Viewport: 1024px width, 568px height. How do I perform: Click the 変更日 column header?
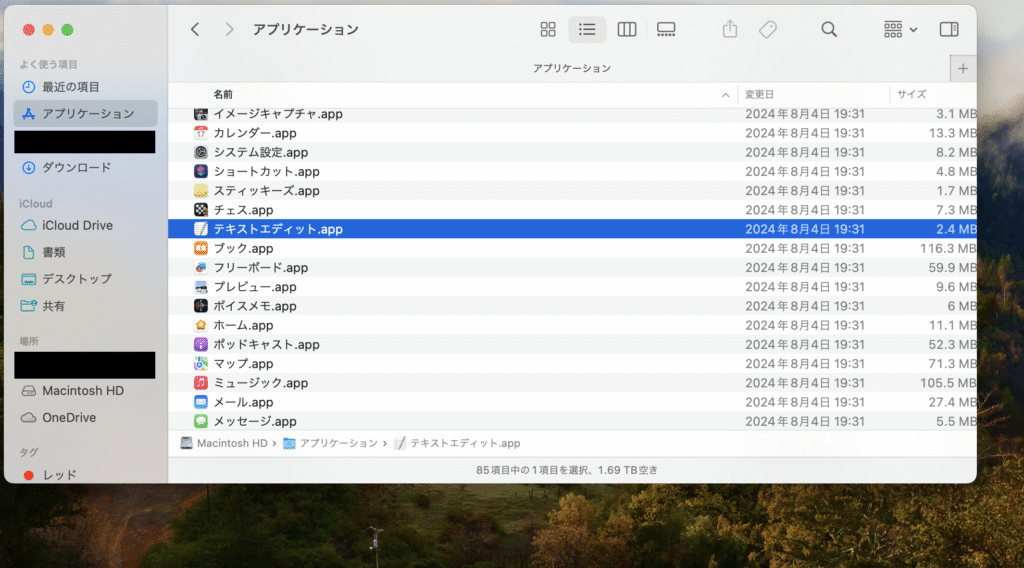760,94
